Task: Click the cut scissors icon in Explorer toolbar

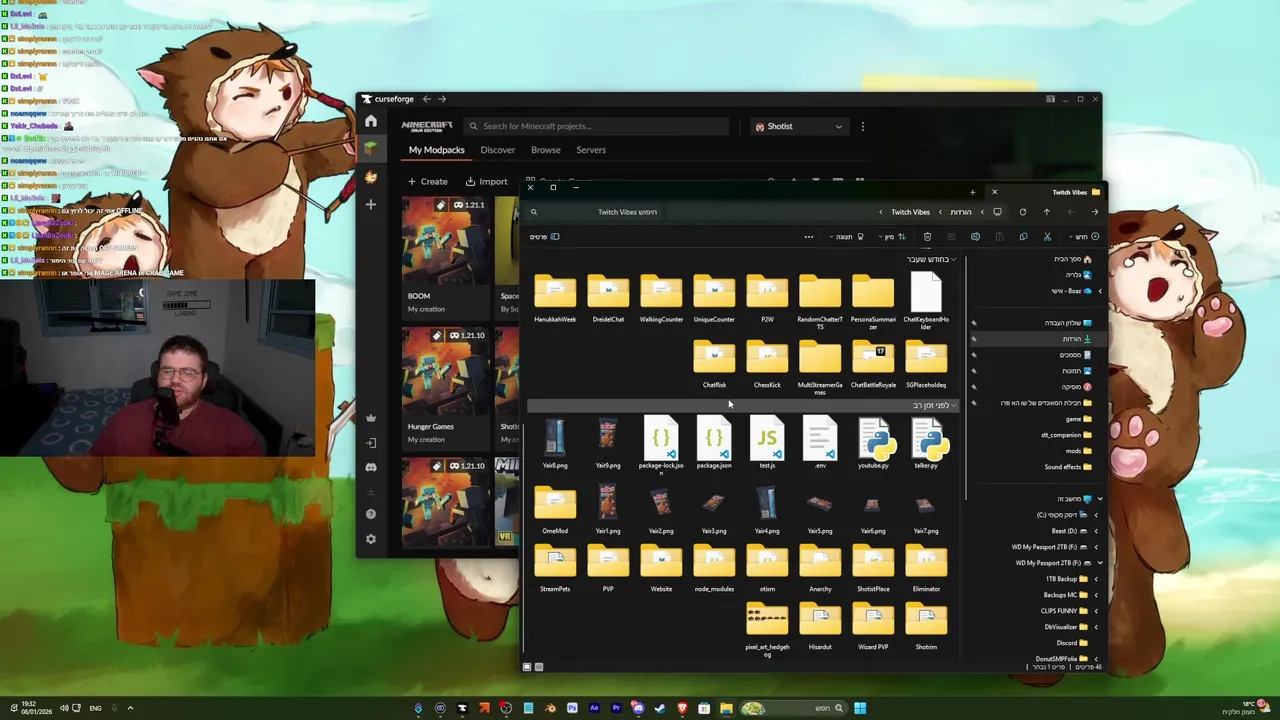Action: (x=1047, y=237)
